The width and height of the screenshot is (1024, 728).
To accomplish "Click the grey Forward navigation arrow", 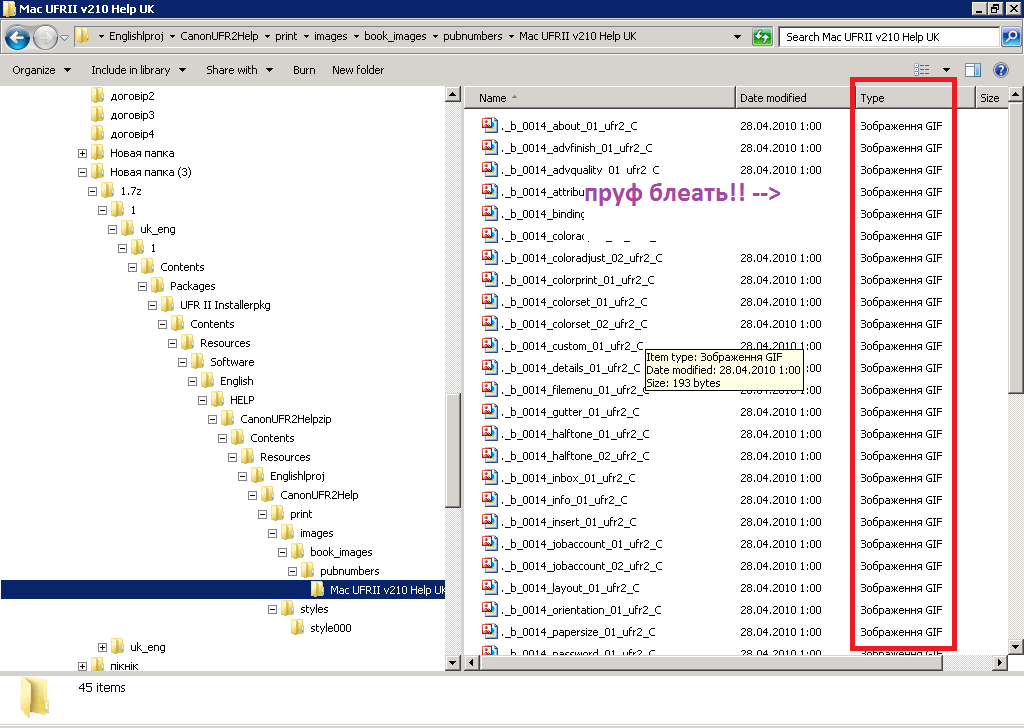I will pos(45,37).
